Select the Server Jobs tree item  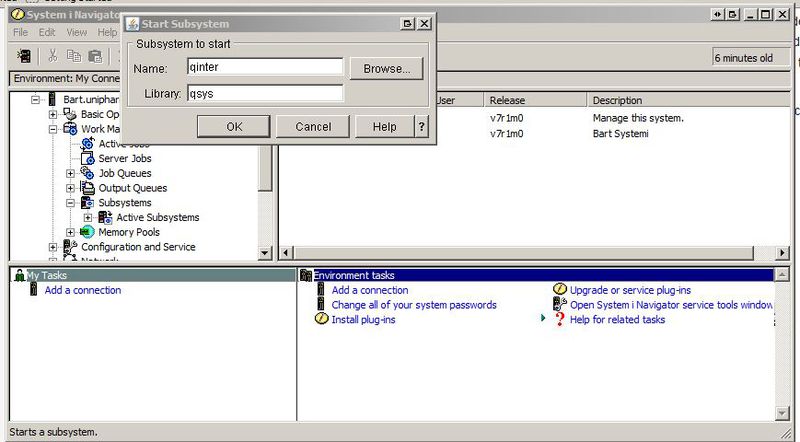pyautogui.click(x=125, y=159)
